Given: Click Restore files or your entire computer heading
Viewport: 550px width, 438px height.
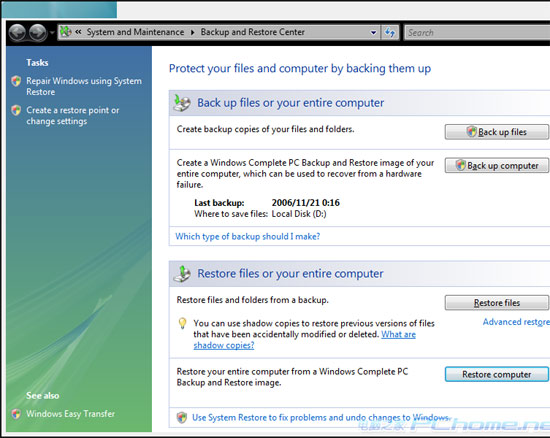Looking at the screenshot, I should (290, 274).
